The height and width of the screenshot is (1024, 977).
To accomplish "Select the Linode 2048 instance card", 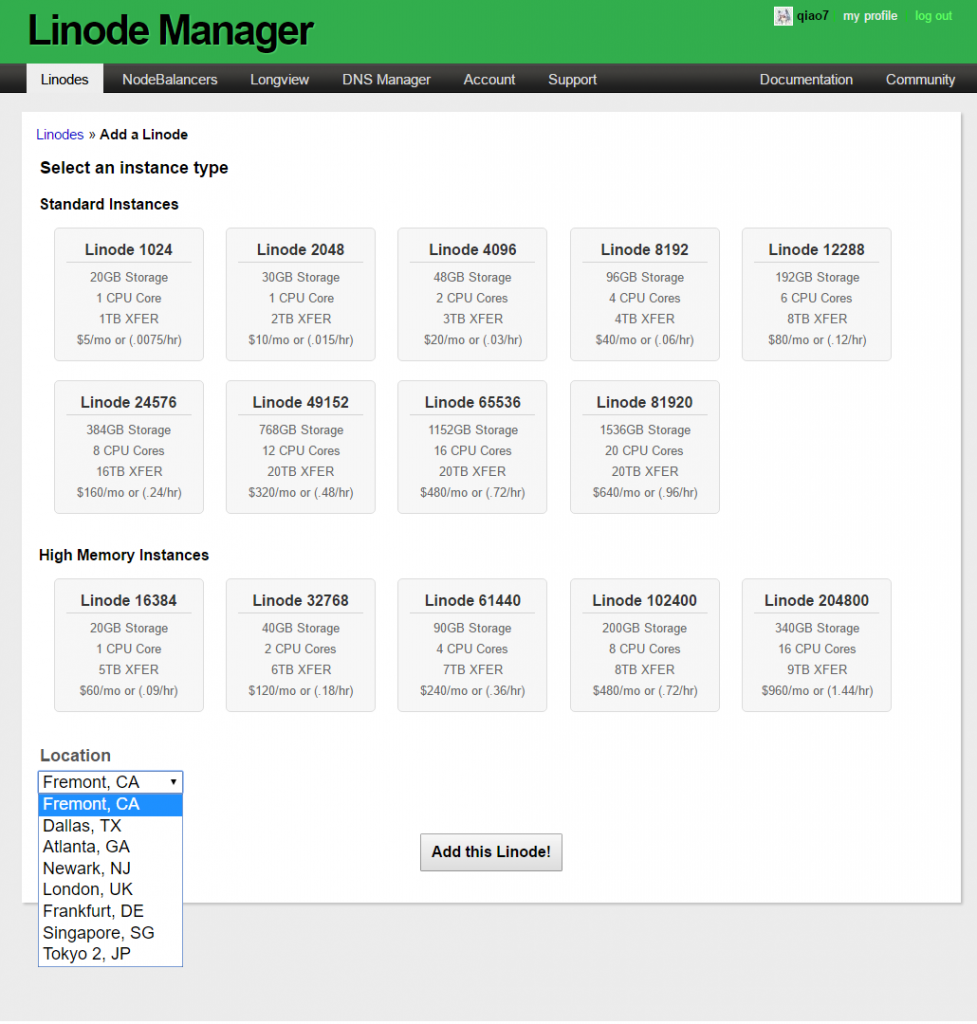I will 300,294.
